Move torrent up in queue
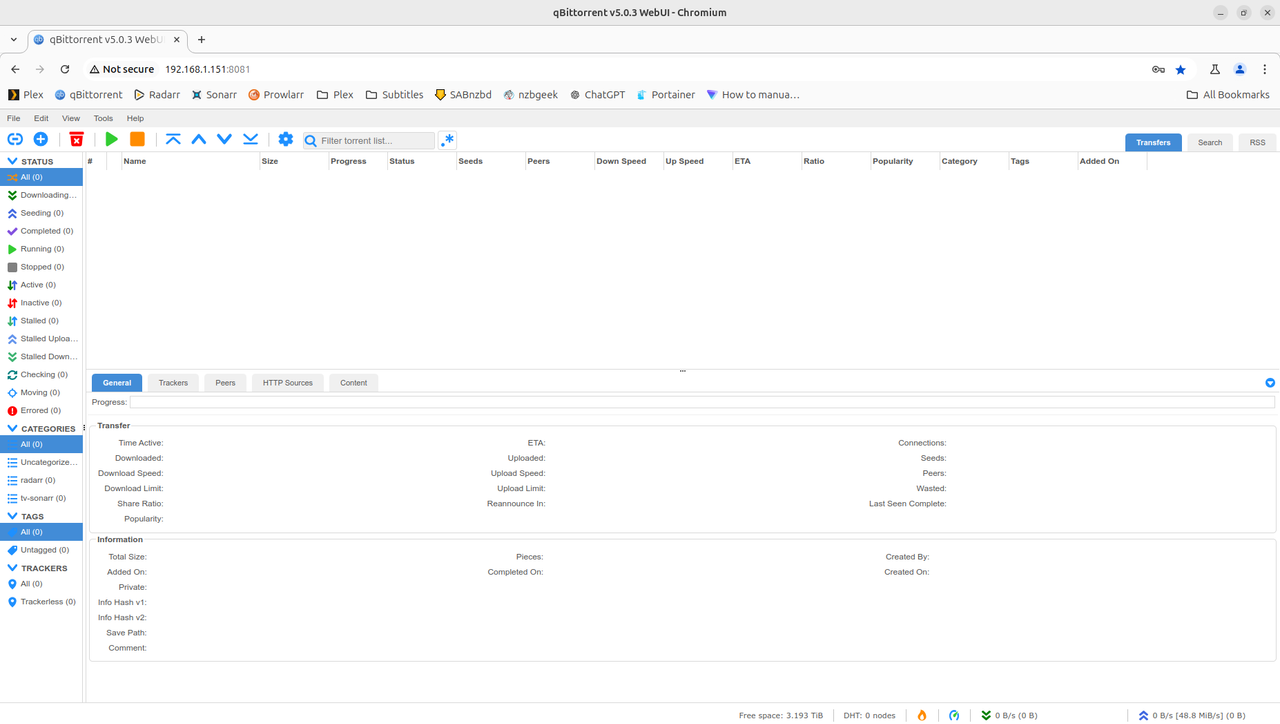Image resolution: width=1280 pixels, height=724 pixels. (199, 139)
